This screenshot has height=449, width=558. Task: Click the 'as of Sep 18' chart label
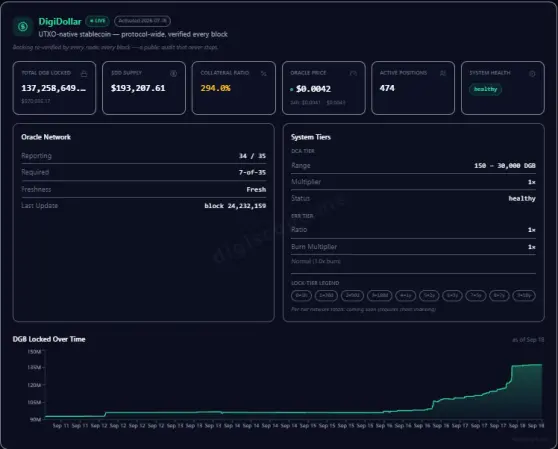coord(528,340)
